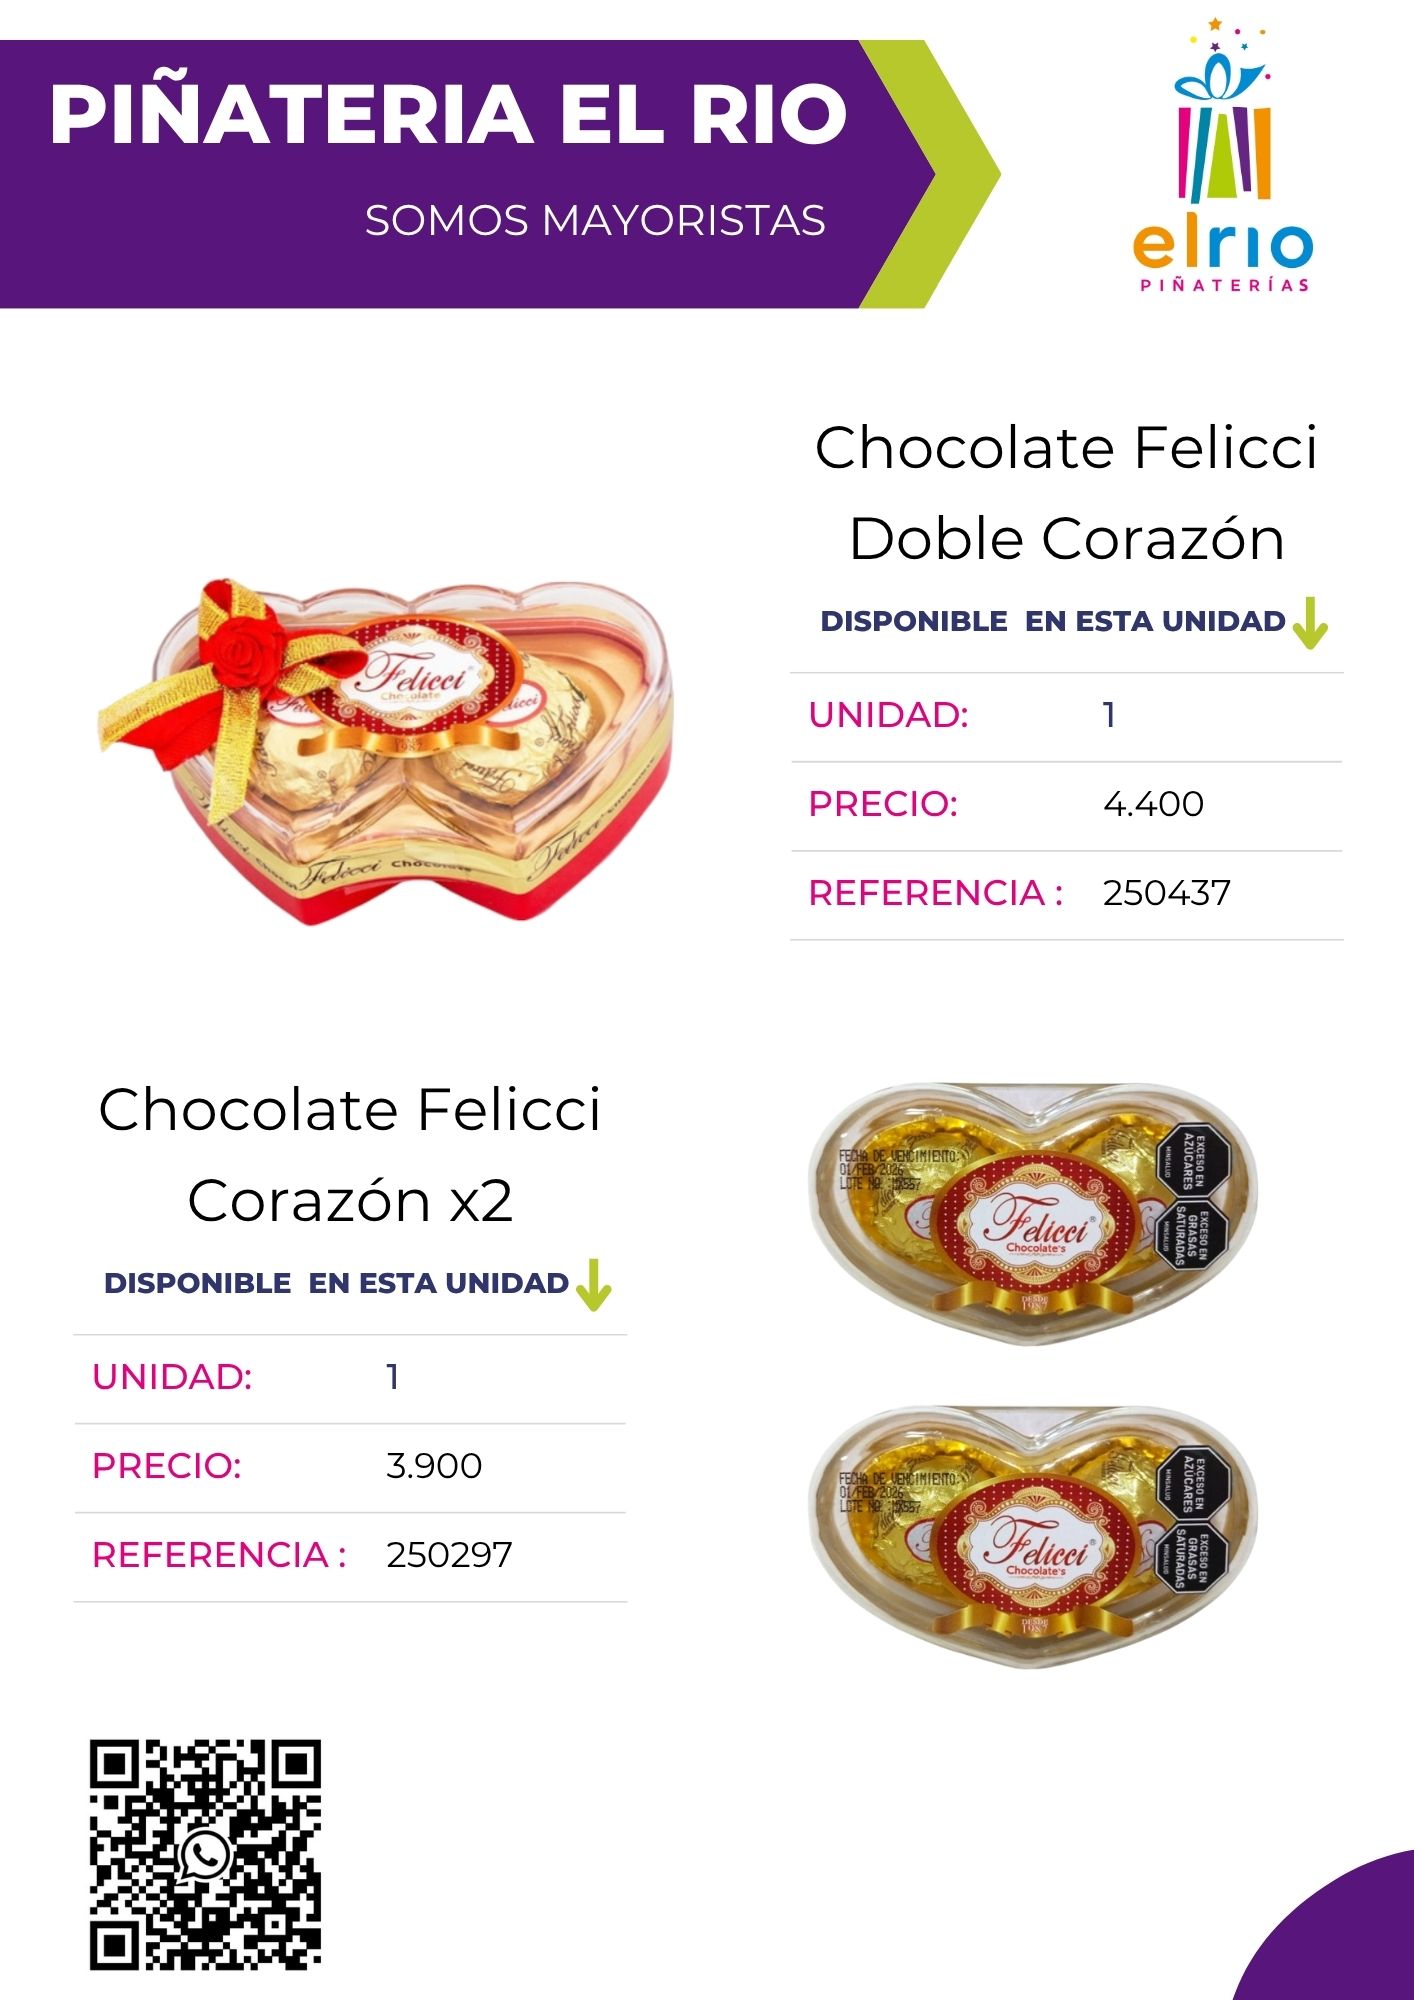This screenshot has width=1414, height=2000.
Task: Click the green chevron in header banner
Action: (x=930, y=174)
